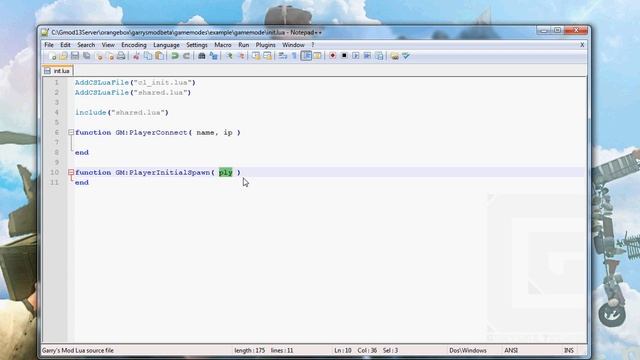Open the Edit menu

click(65, 45)
